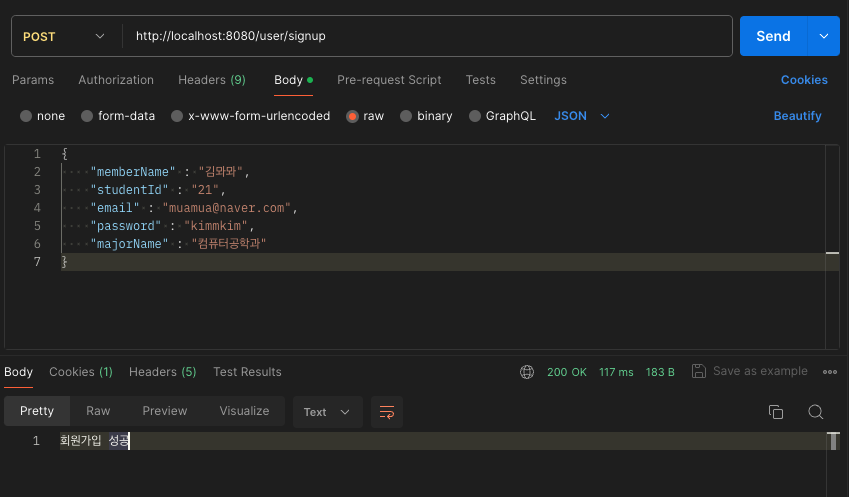Screen dimensions: 849x497
Task: Select the raw body radio button
Action: click(352, 116)
